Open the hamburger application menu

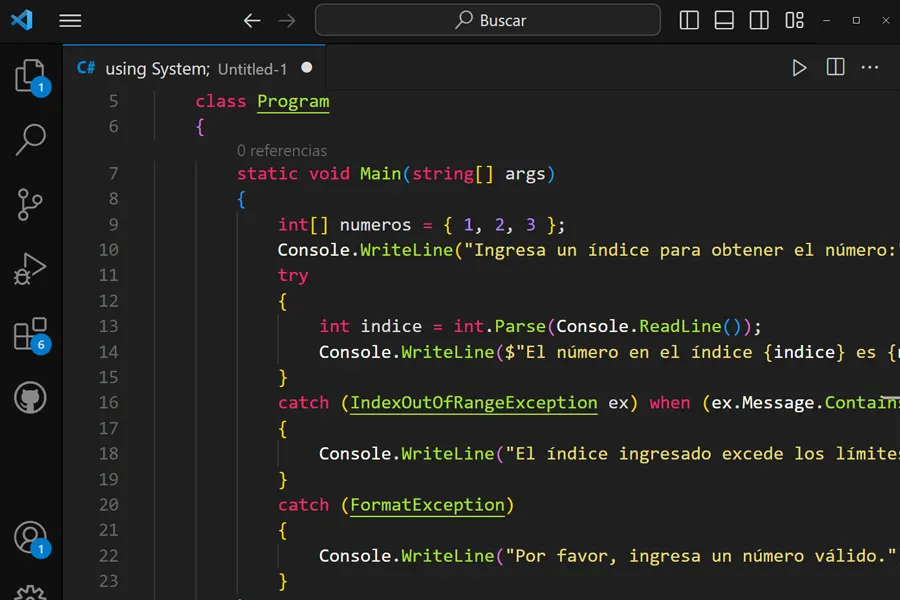point(70,20)
